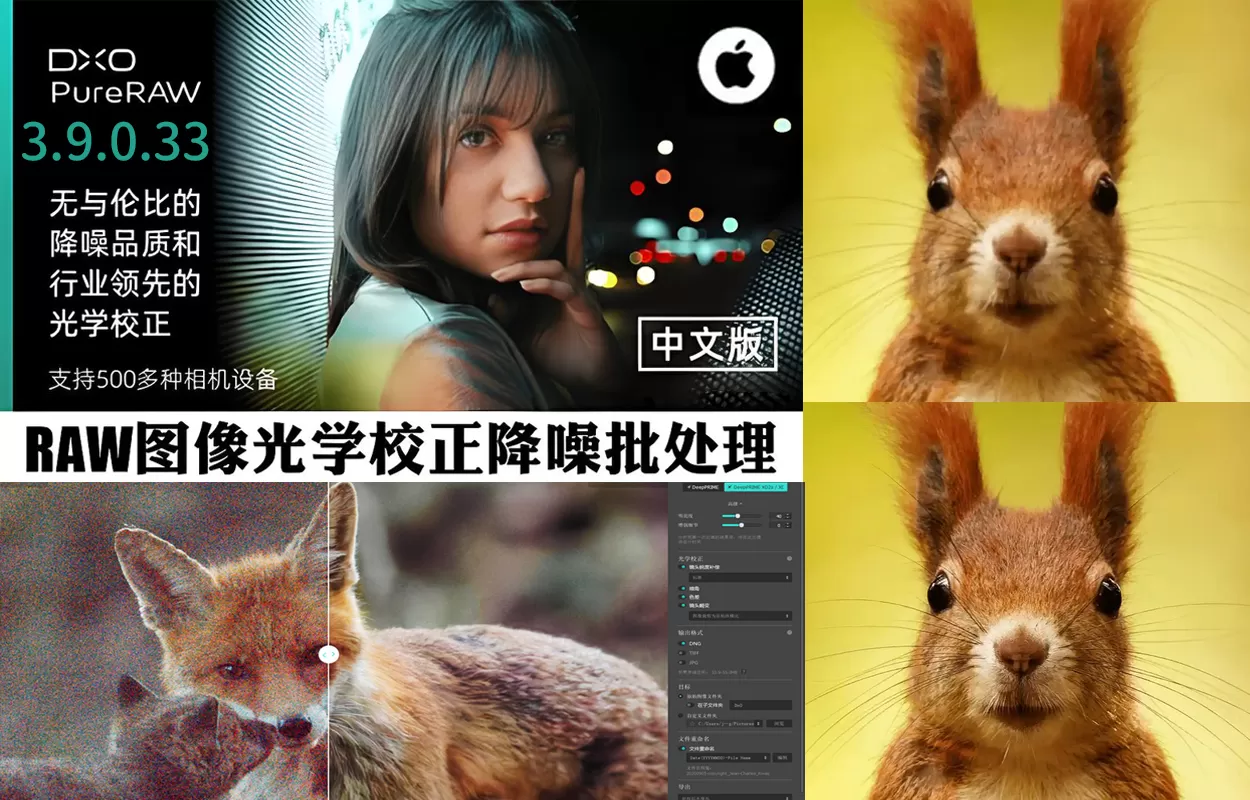Click the 导出 section heading
The image size is (1250, 800).
coord(684,787)
